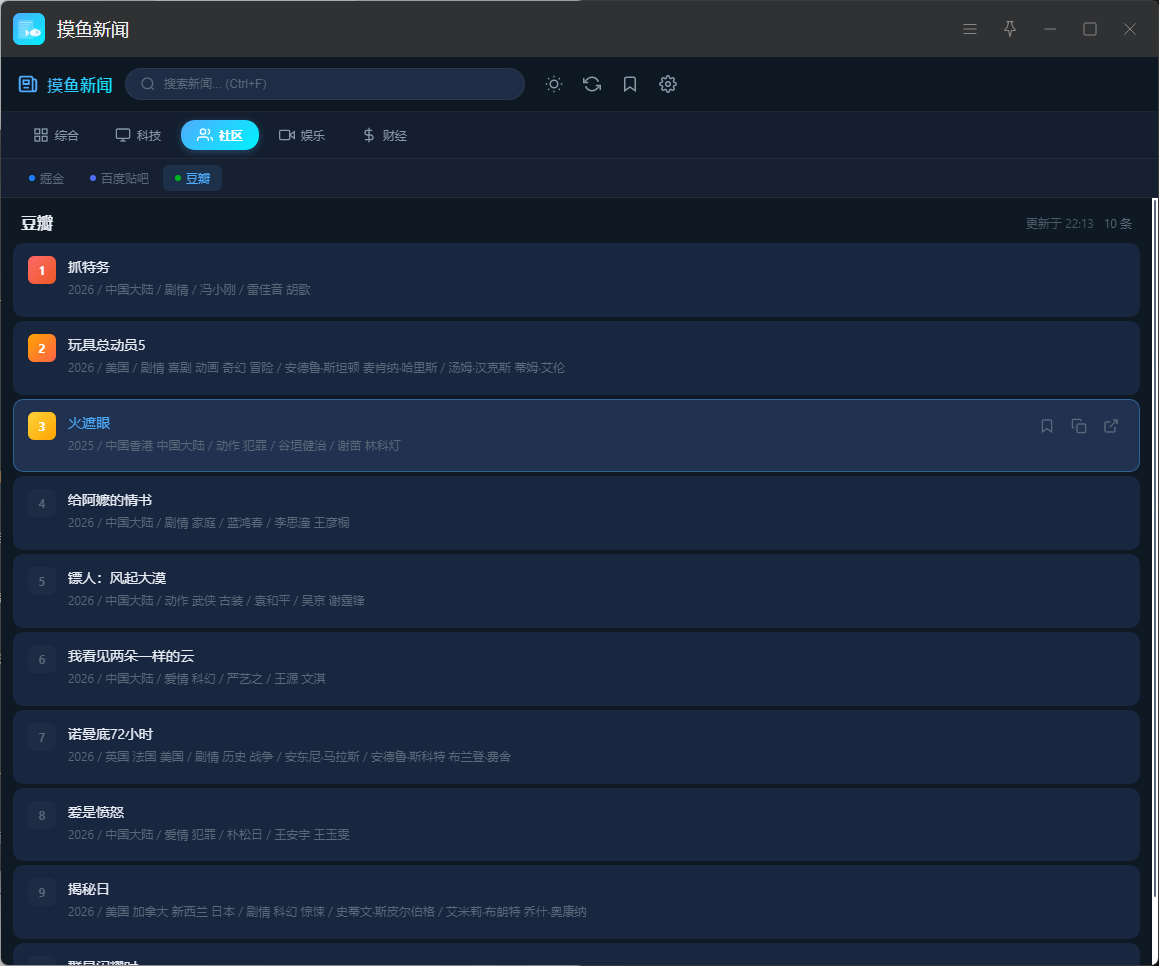Click the 摸鱼新闻 app logo in title bar
This screenshot has width=1159, height=966.
[29, 29]
